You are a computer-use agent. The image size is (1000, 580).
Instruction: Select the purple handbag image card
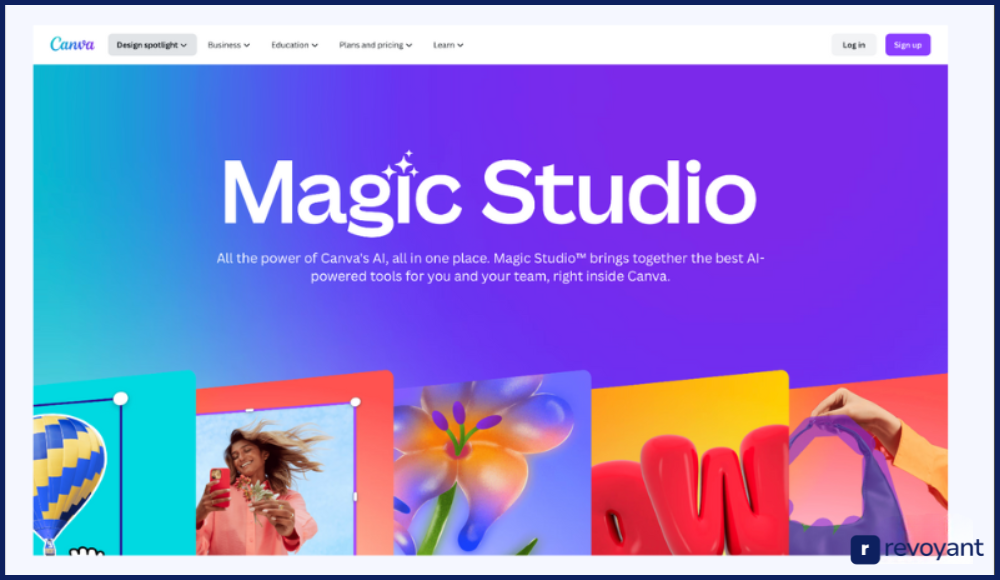tap(868, 464)
